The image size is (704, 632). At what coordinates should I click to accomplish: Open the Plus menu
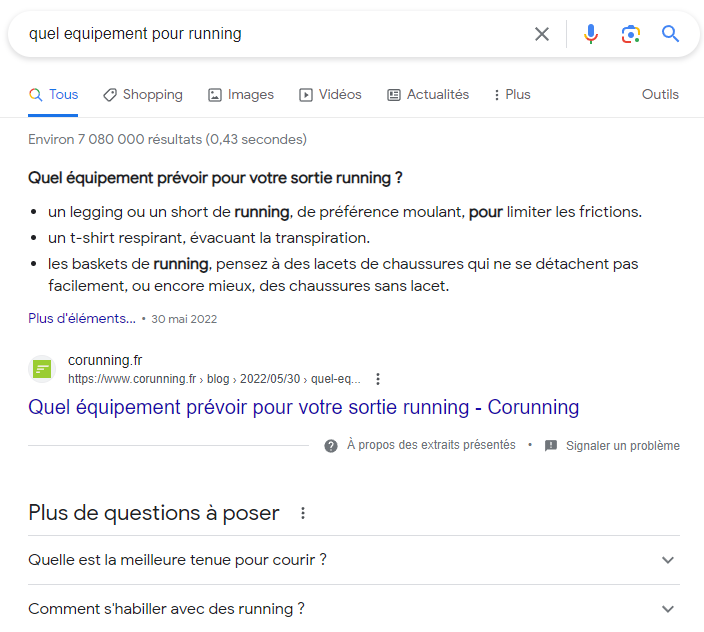click(512, 95)
